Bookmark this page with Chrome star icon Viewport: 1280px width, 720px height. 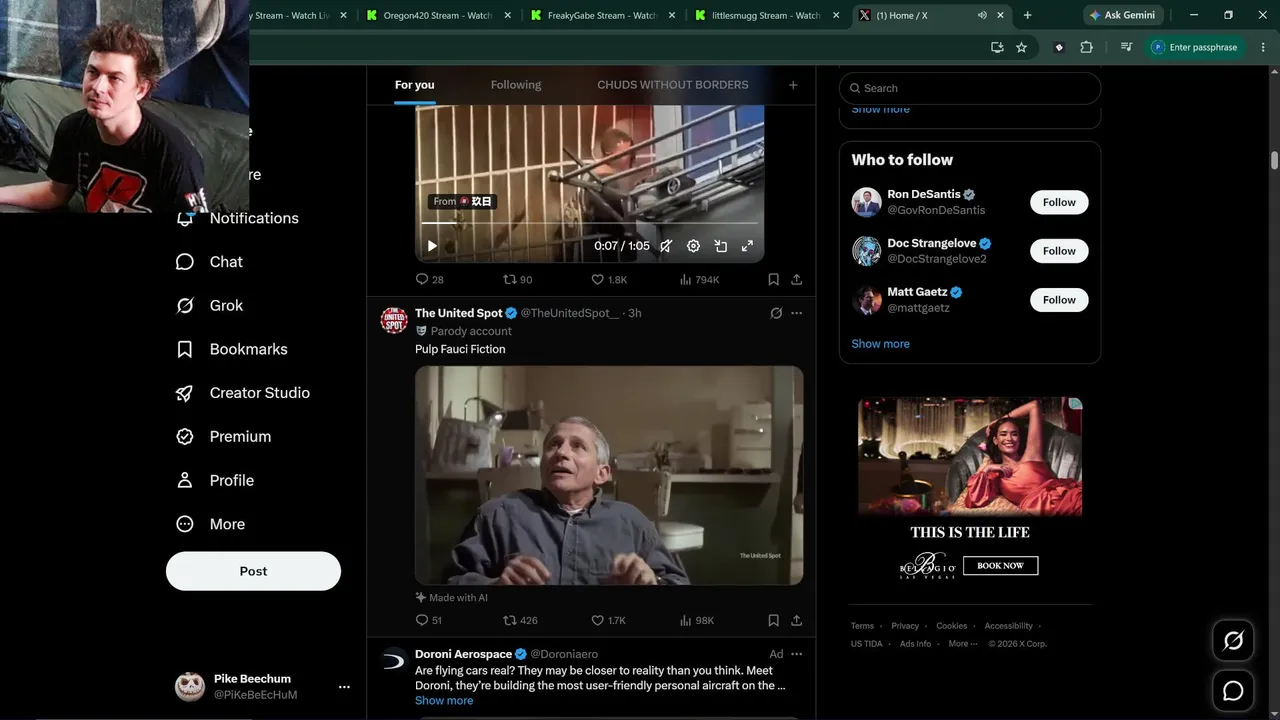[1021, 47]
